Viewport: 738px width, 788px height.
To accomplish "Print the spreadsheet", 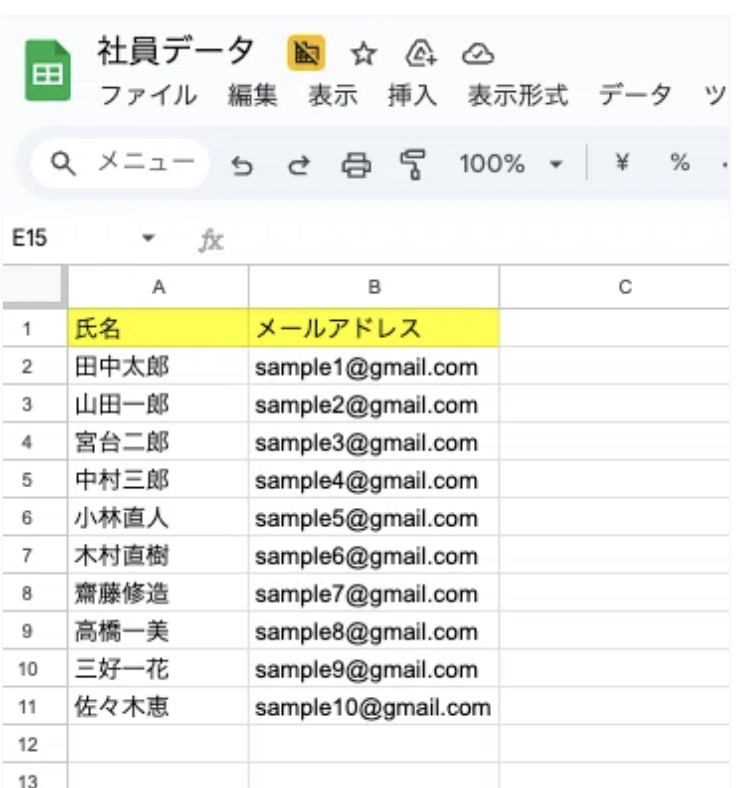I will [x=356, y=165].
